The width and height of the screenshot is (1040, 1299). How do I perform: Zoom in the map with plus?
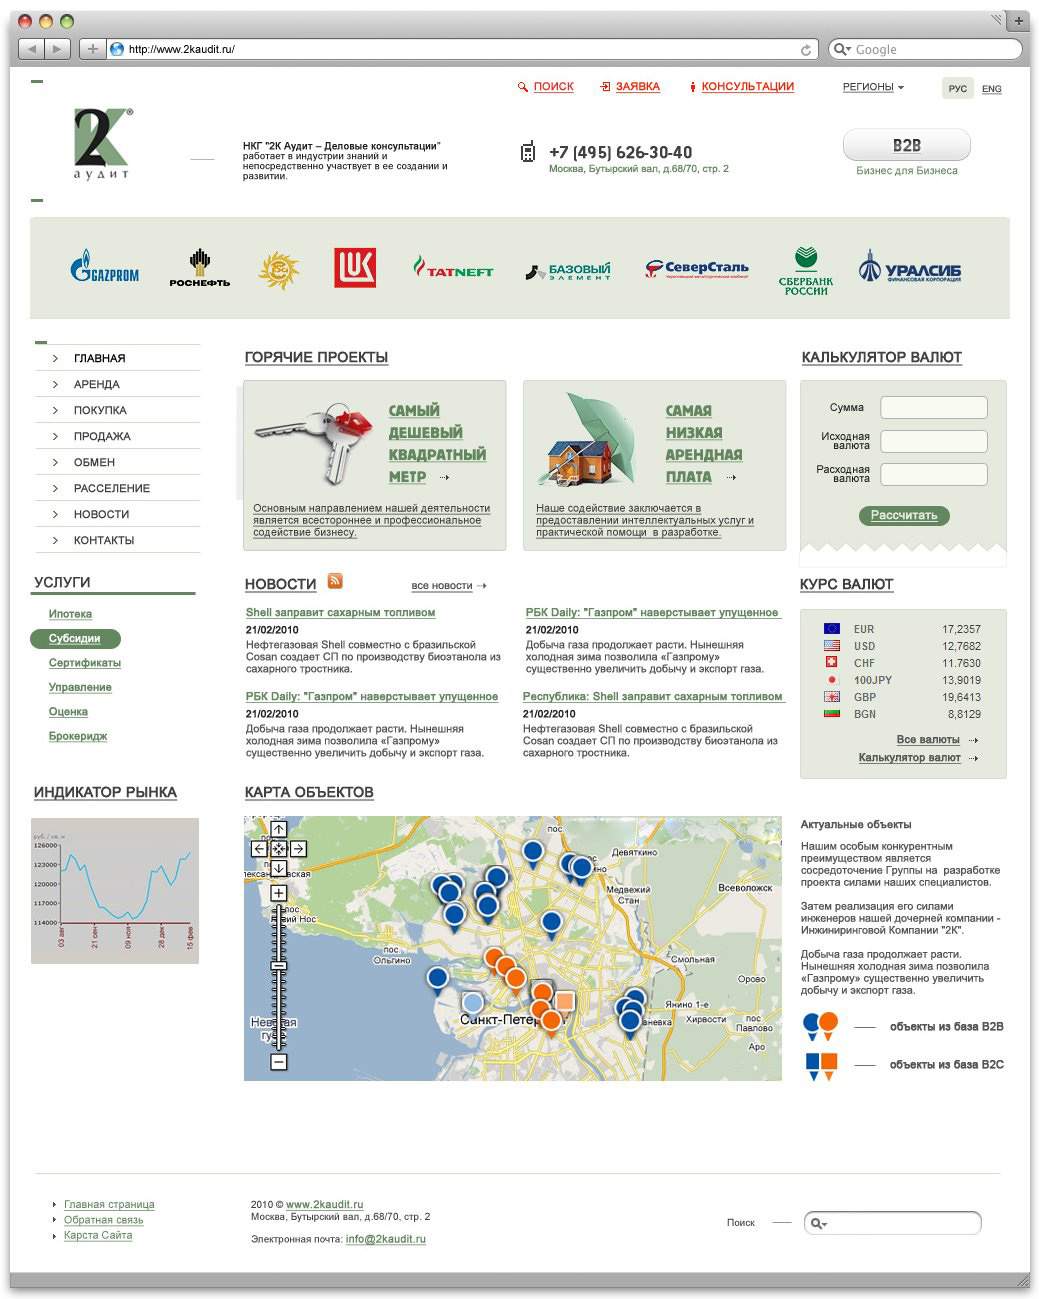(x=279, y=893)
